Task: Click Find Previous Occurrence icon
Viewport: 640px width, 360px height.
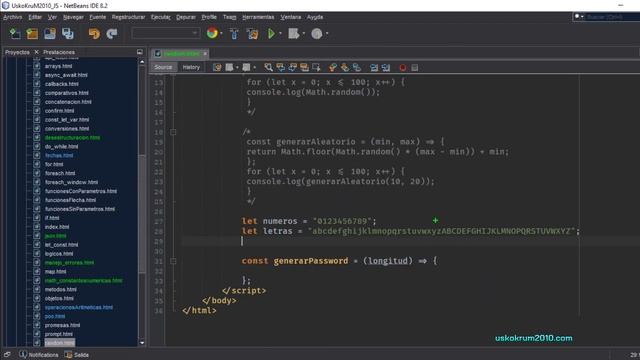Action: (280, 67)
